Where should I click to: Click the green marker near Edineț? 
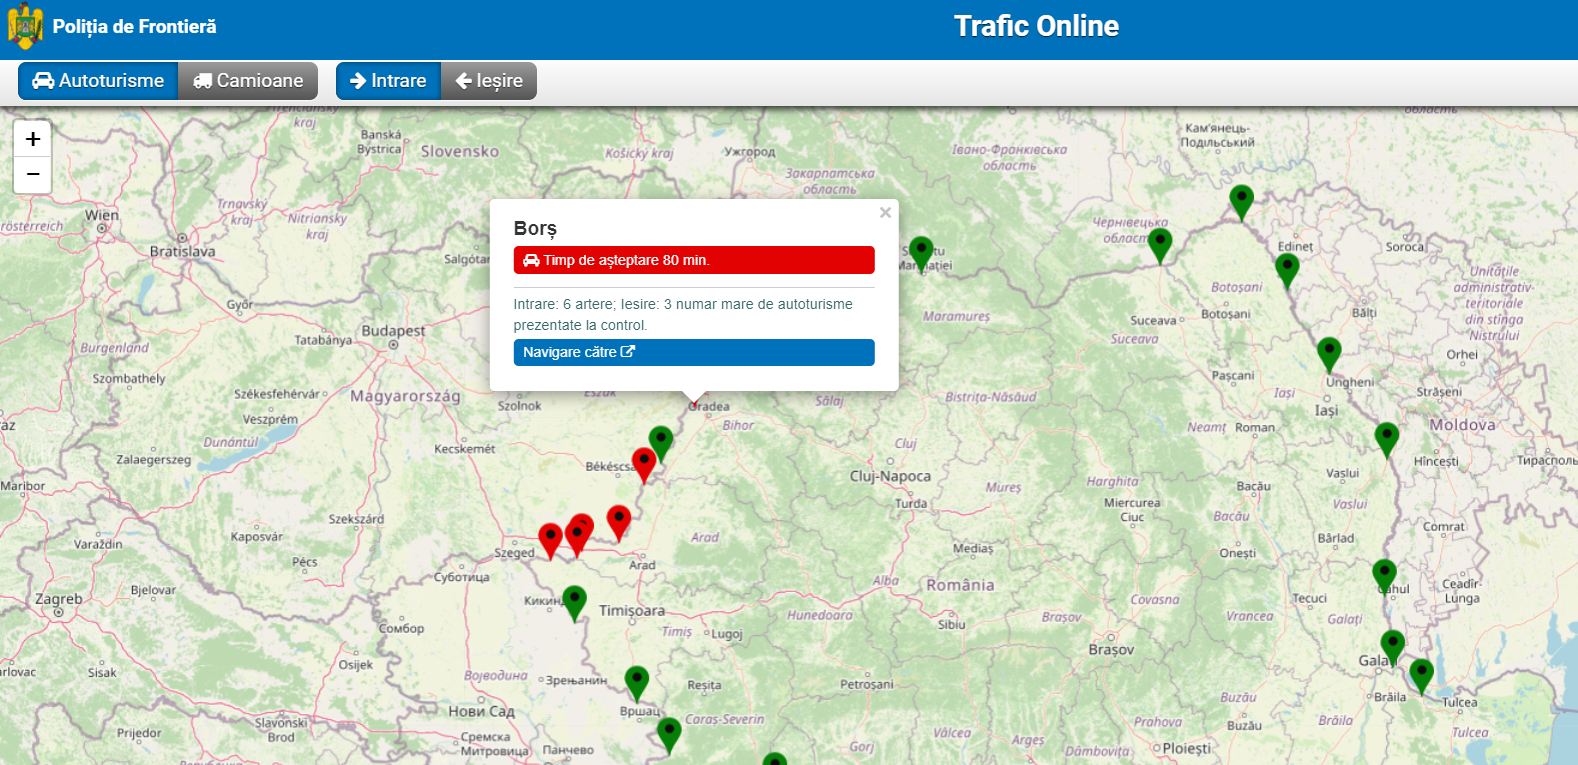tap(1287, 268)
